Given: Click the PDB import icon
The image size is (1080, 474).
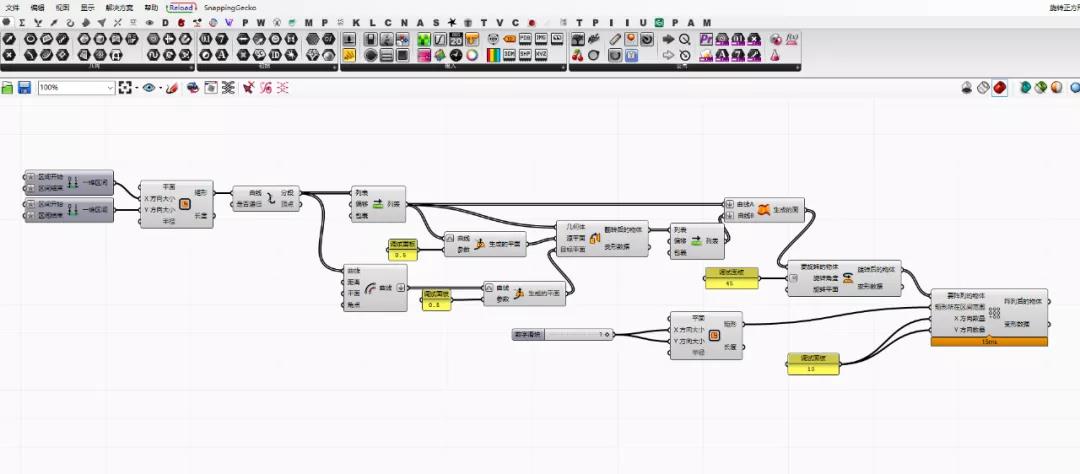Looking at the screenshot, I should pyautogui.click(x=526, y=39).
